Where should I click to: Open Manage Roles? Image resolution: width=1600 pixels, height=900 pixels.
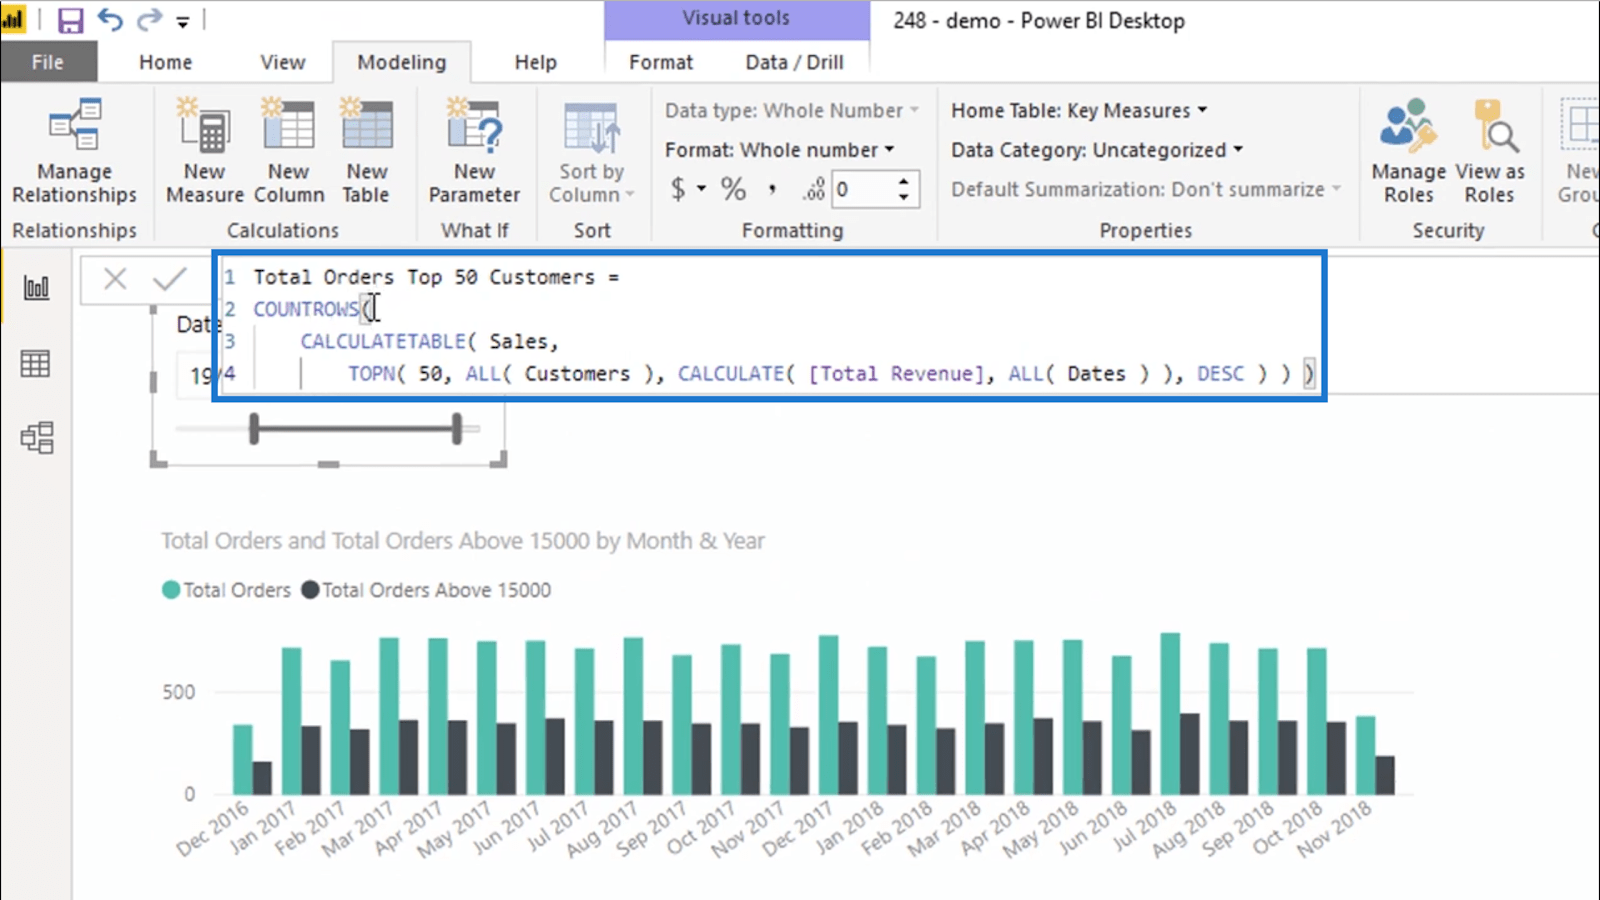click(1408, 151)
